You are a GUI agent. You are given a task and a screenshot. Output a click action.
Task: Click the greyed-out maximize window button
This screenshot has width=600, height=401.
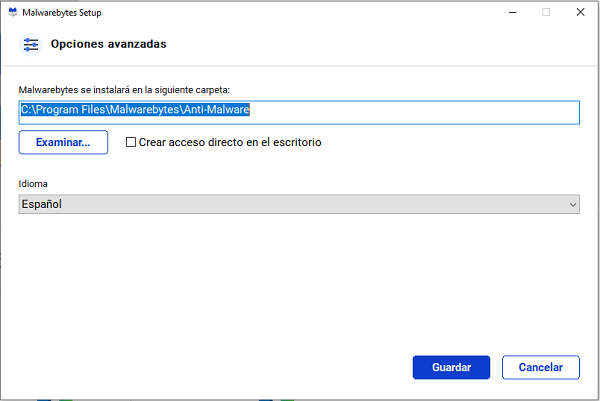[546, 13]
